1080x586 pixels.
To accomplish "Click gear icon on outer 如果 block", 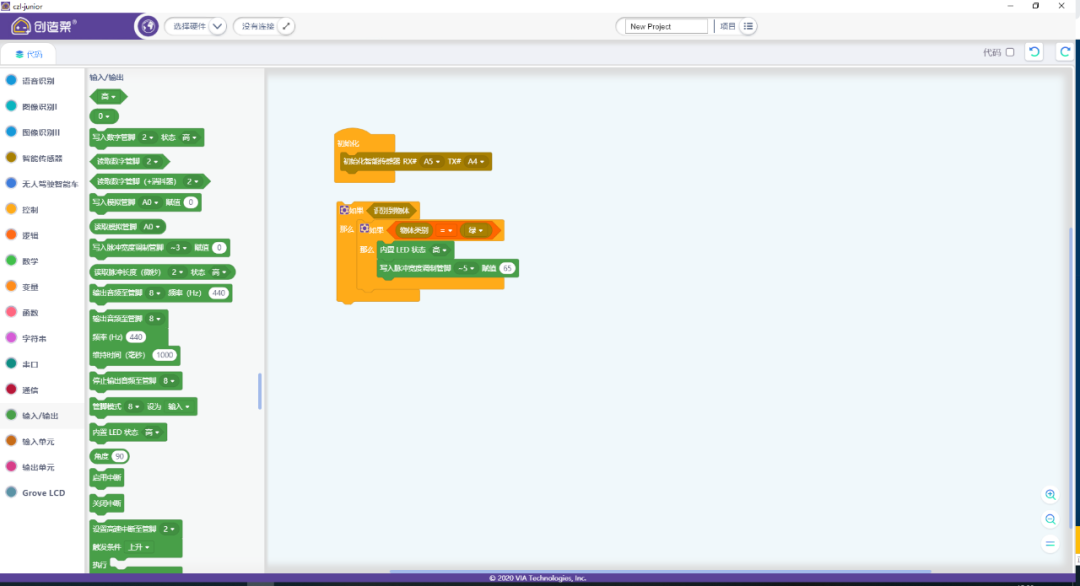I will click(x=344, y=210).
